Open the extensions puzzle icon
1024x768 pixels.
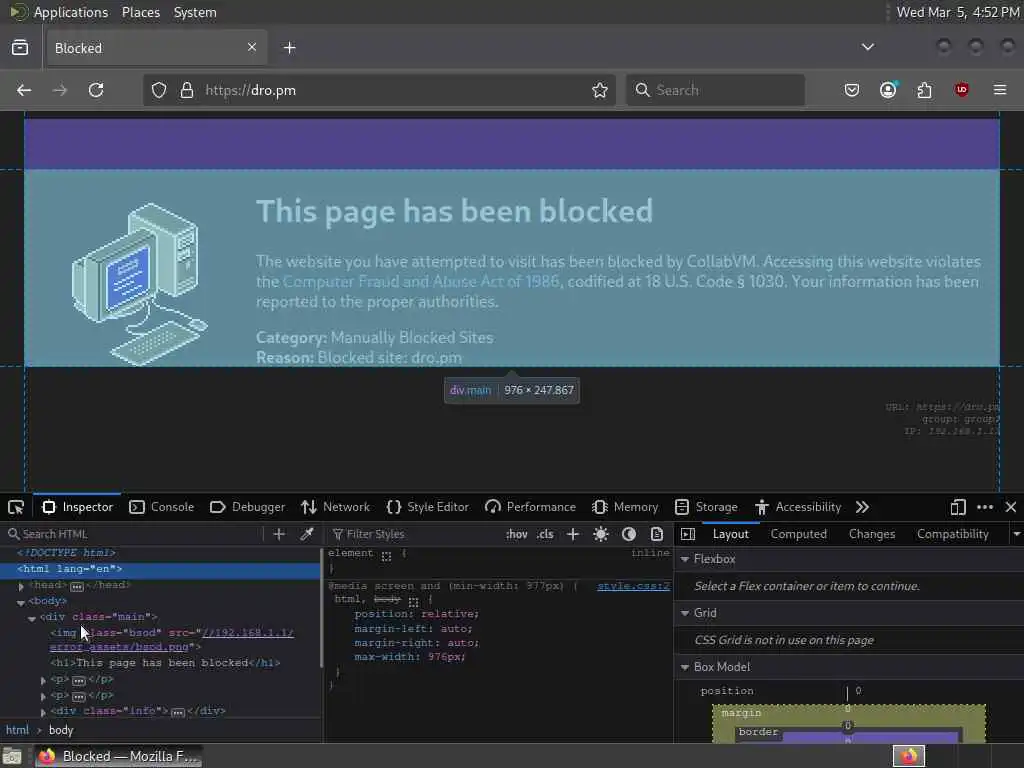pyautogui.click(x=924, y=90)
